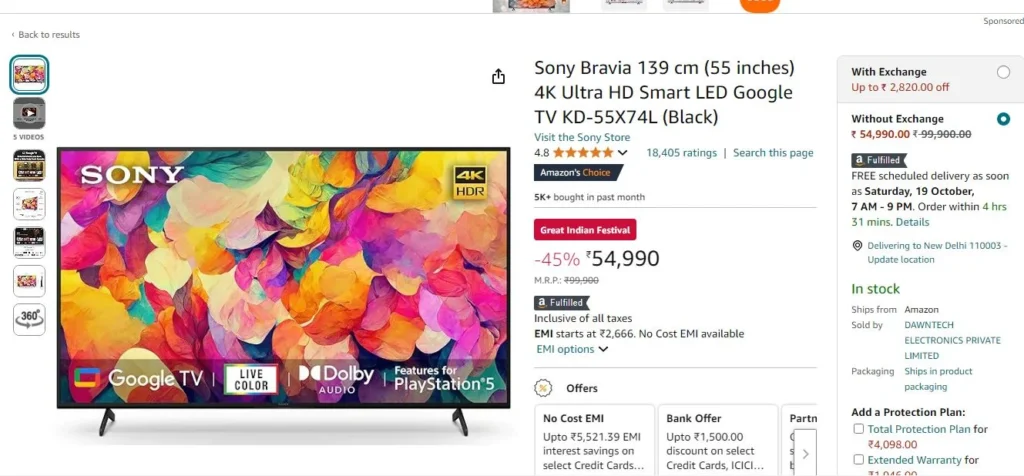Click the location pin icon near Delivering to New Delhi

pyautogui.click(x=857, y=246)
